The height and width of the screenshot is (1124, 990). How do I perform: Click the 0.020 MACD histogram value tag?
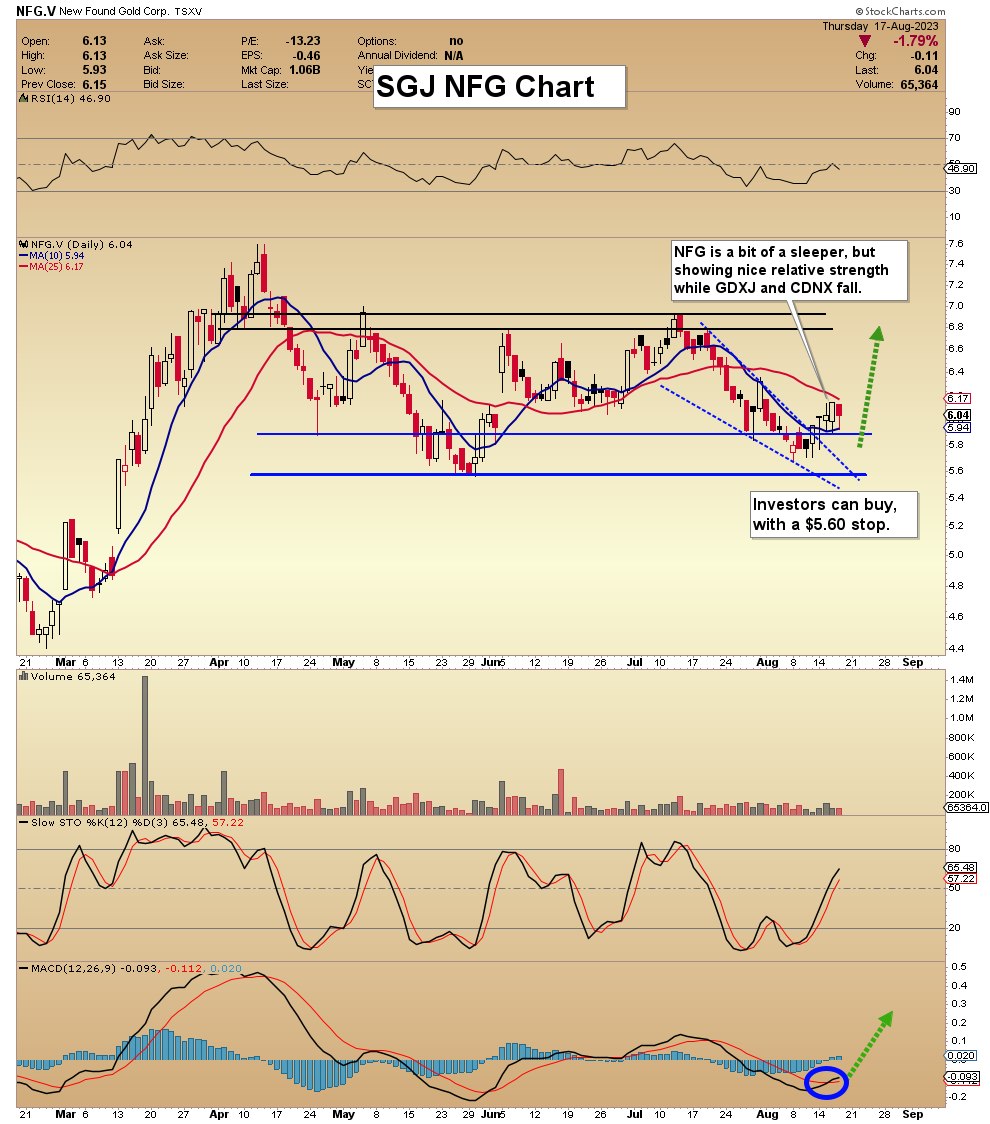tap(961, 1056)
